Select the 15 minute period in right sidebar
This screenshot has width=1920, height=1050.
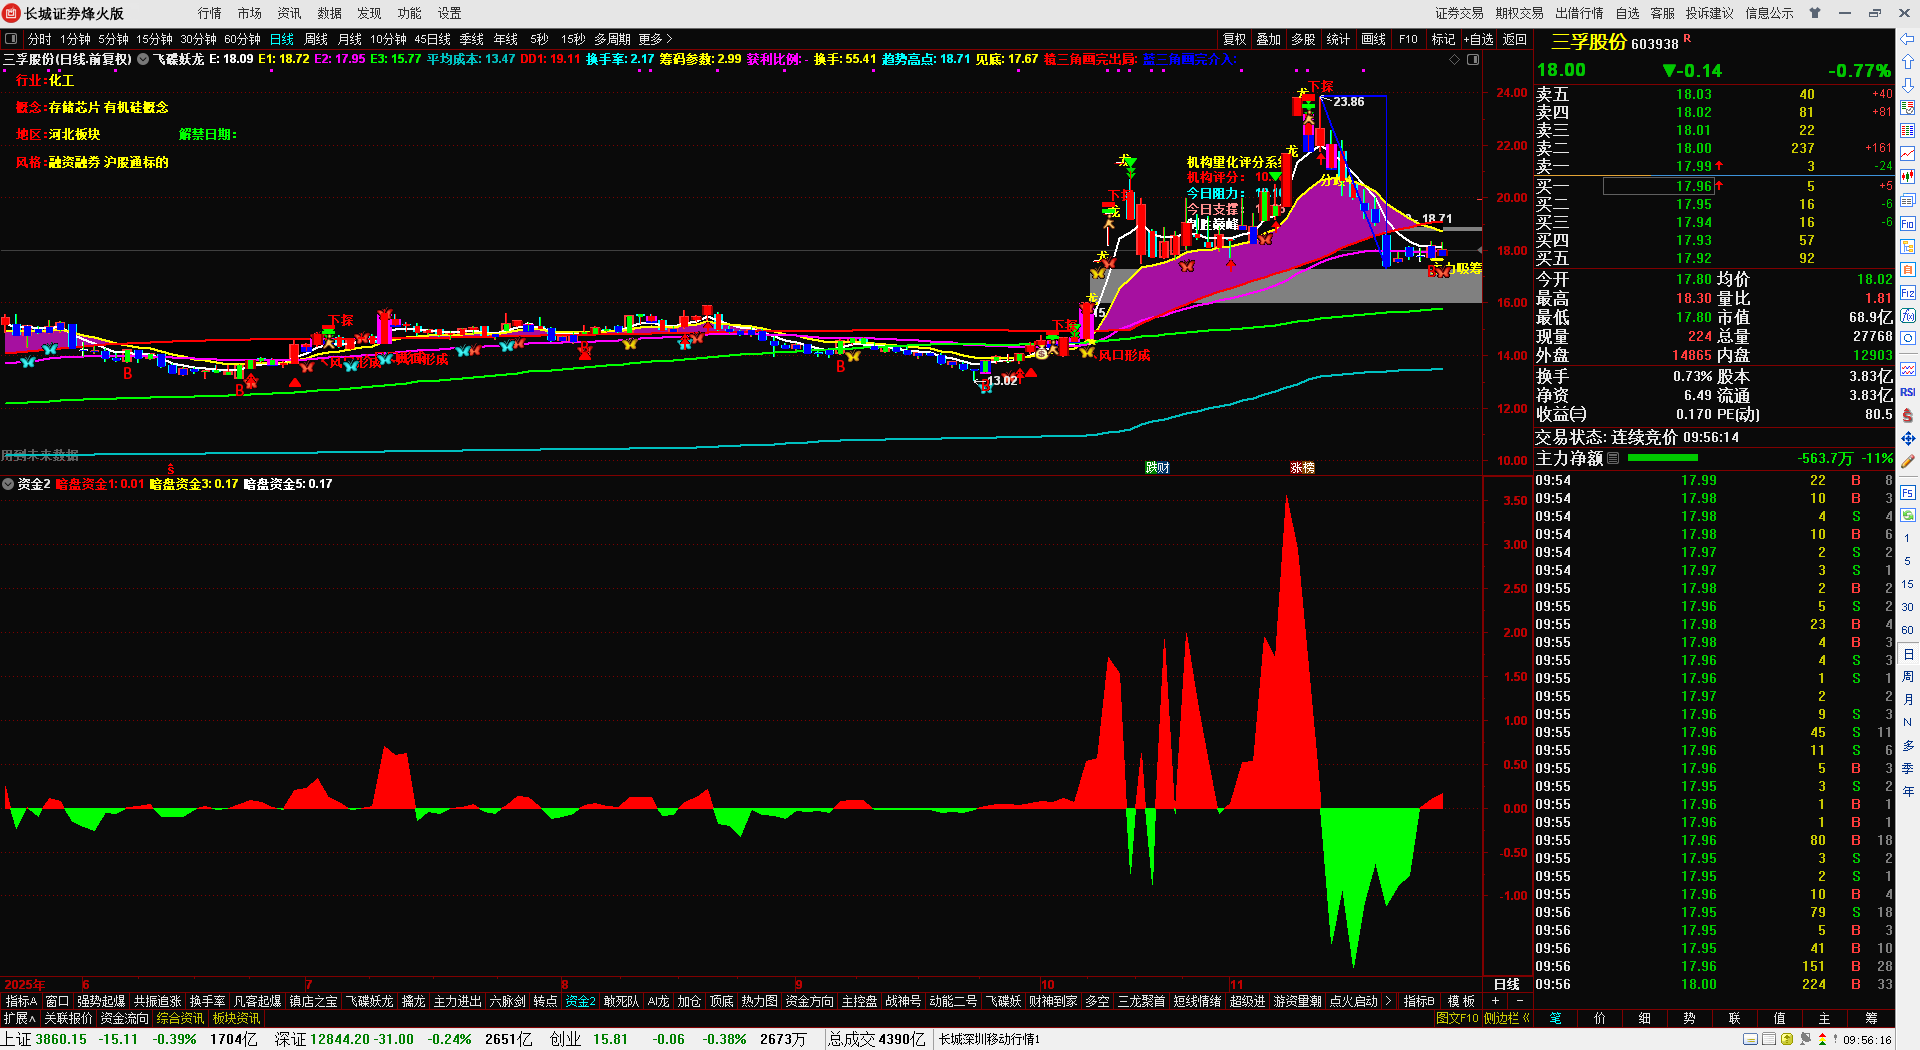(1907, 584)
